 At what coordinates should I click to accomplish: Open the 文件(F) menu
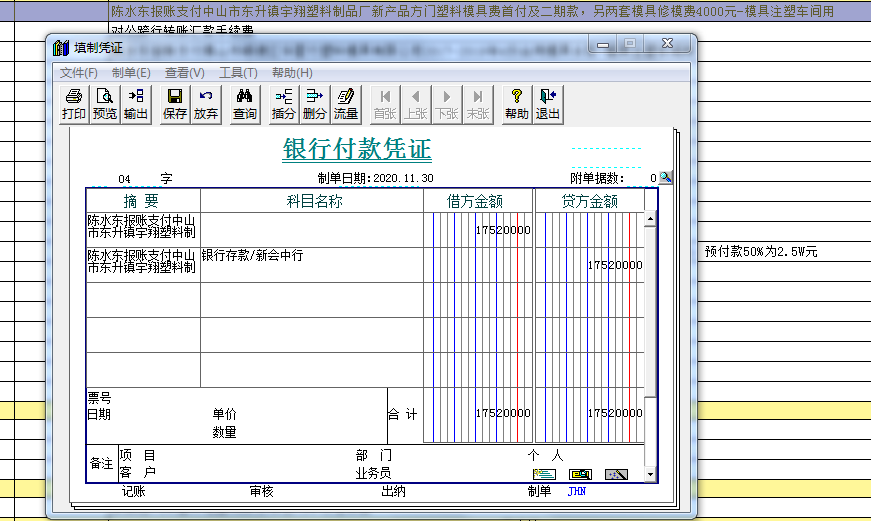tap(79, 73)
